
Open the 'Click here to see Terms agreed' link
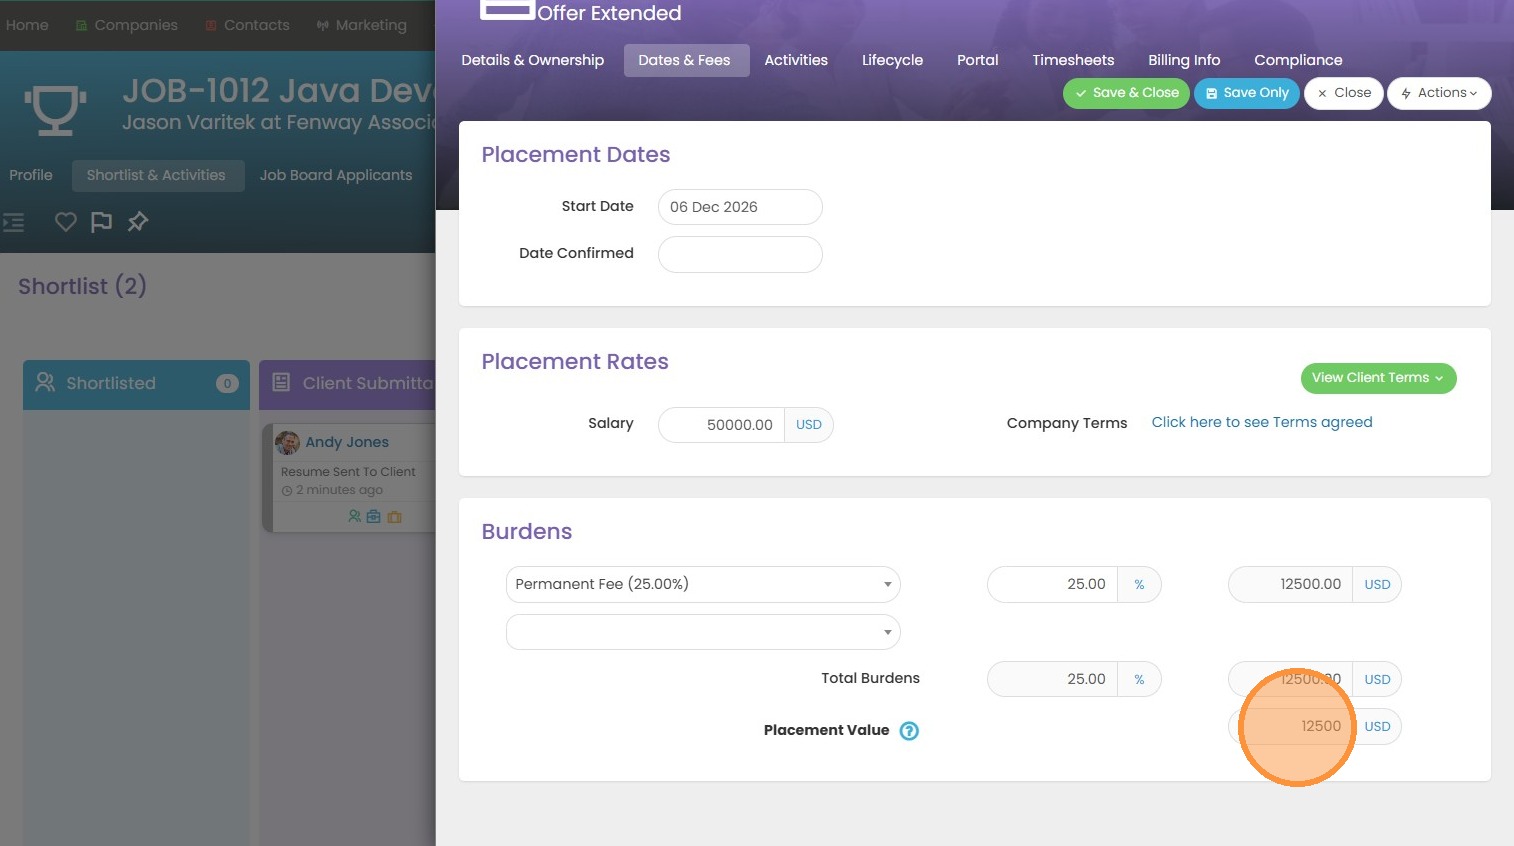click(1261, 422)
